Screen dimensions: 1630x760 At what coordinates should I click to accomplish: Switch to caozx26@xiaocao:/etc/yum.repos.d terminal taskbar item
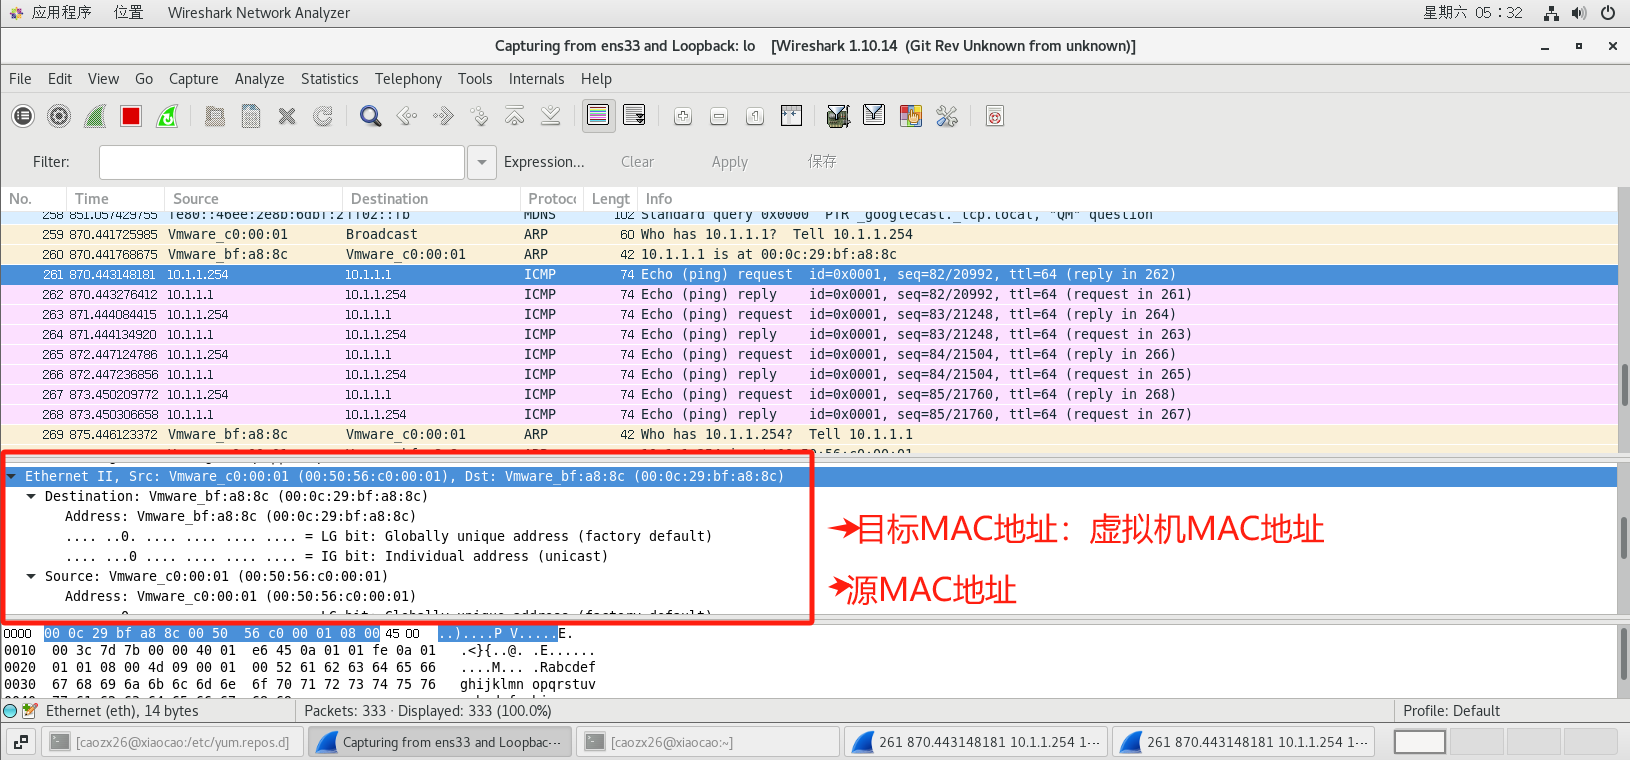tap(172, 742)
